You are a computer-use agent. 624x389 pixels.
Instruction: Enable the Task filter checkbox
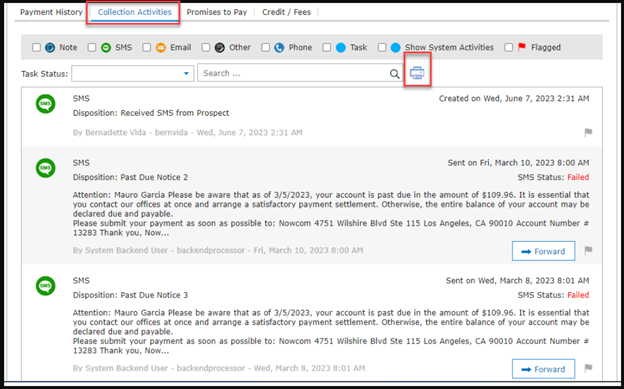point(327,48)
